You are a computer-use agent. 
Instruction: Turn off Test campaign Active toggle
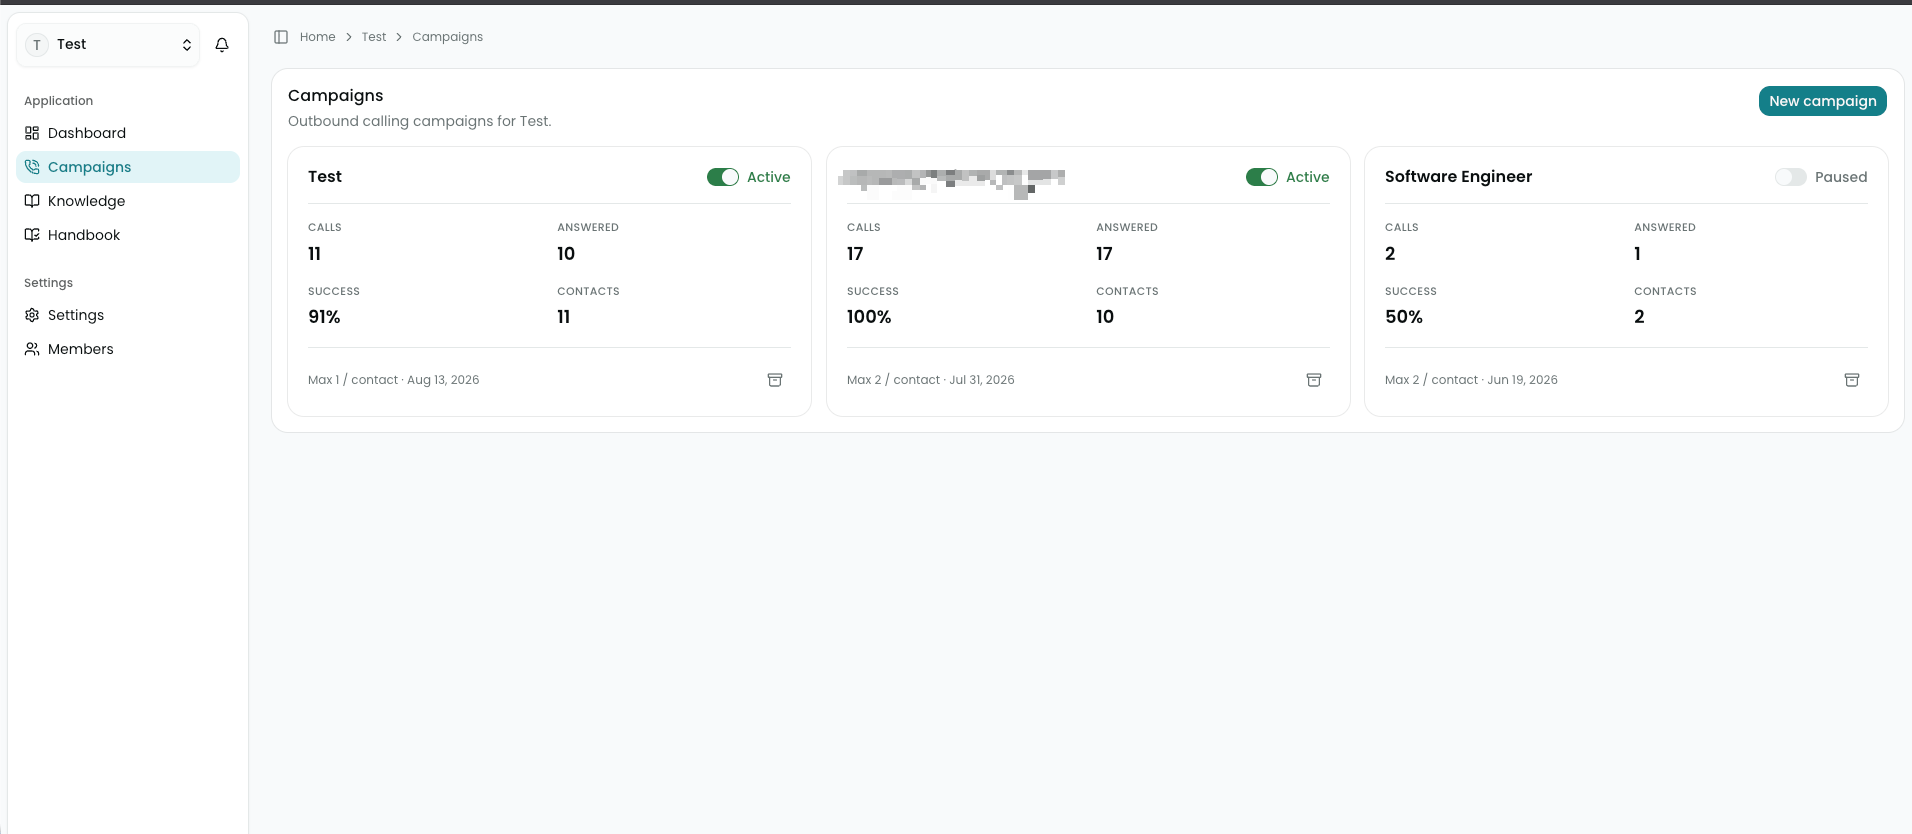pos(723,177)
